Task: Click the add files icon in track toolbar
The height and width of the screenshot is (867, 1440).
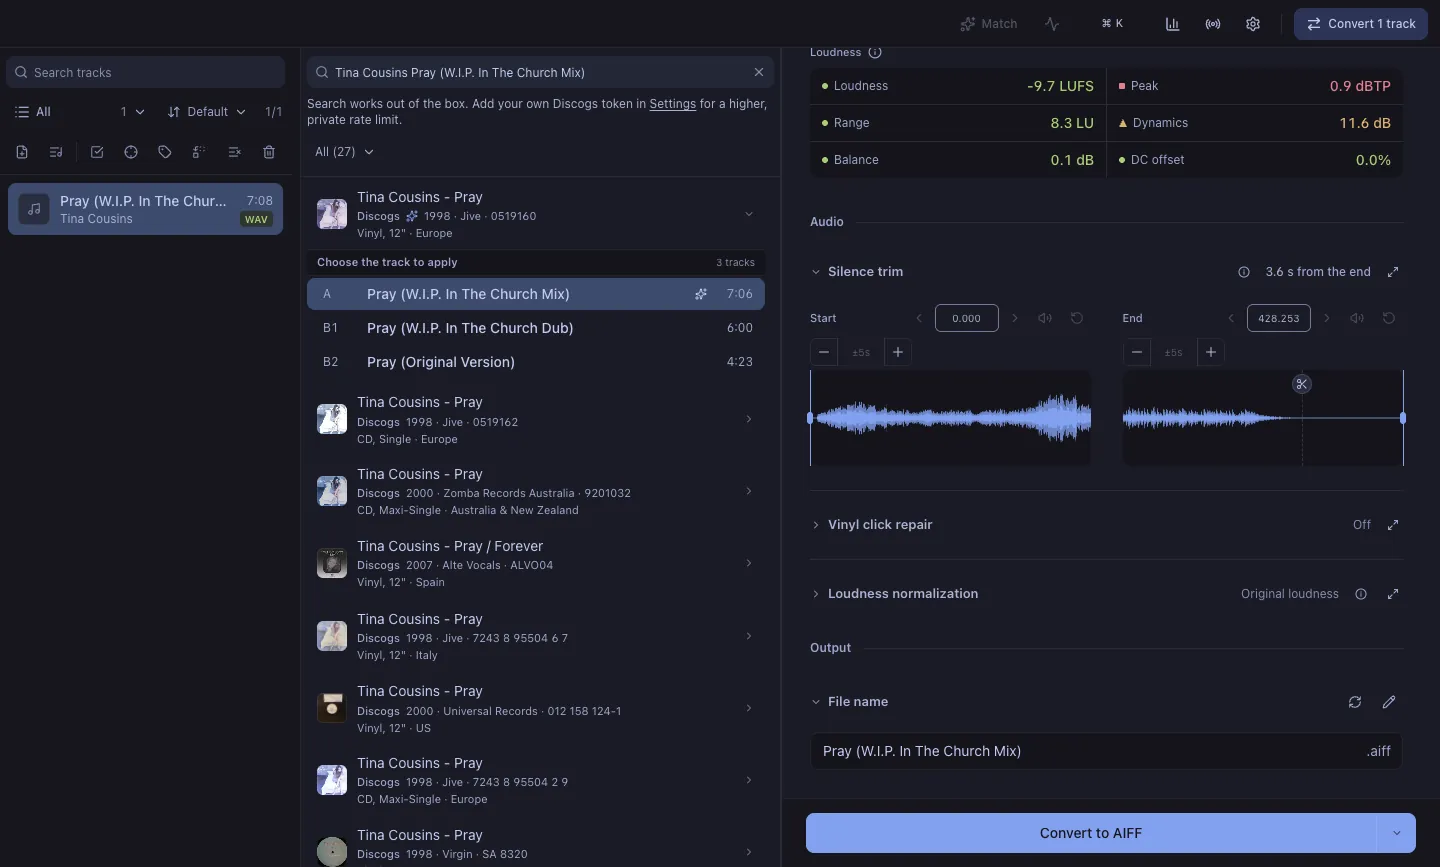Action: point(22,152)
